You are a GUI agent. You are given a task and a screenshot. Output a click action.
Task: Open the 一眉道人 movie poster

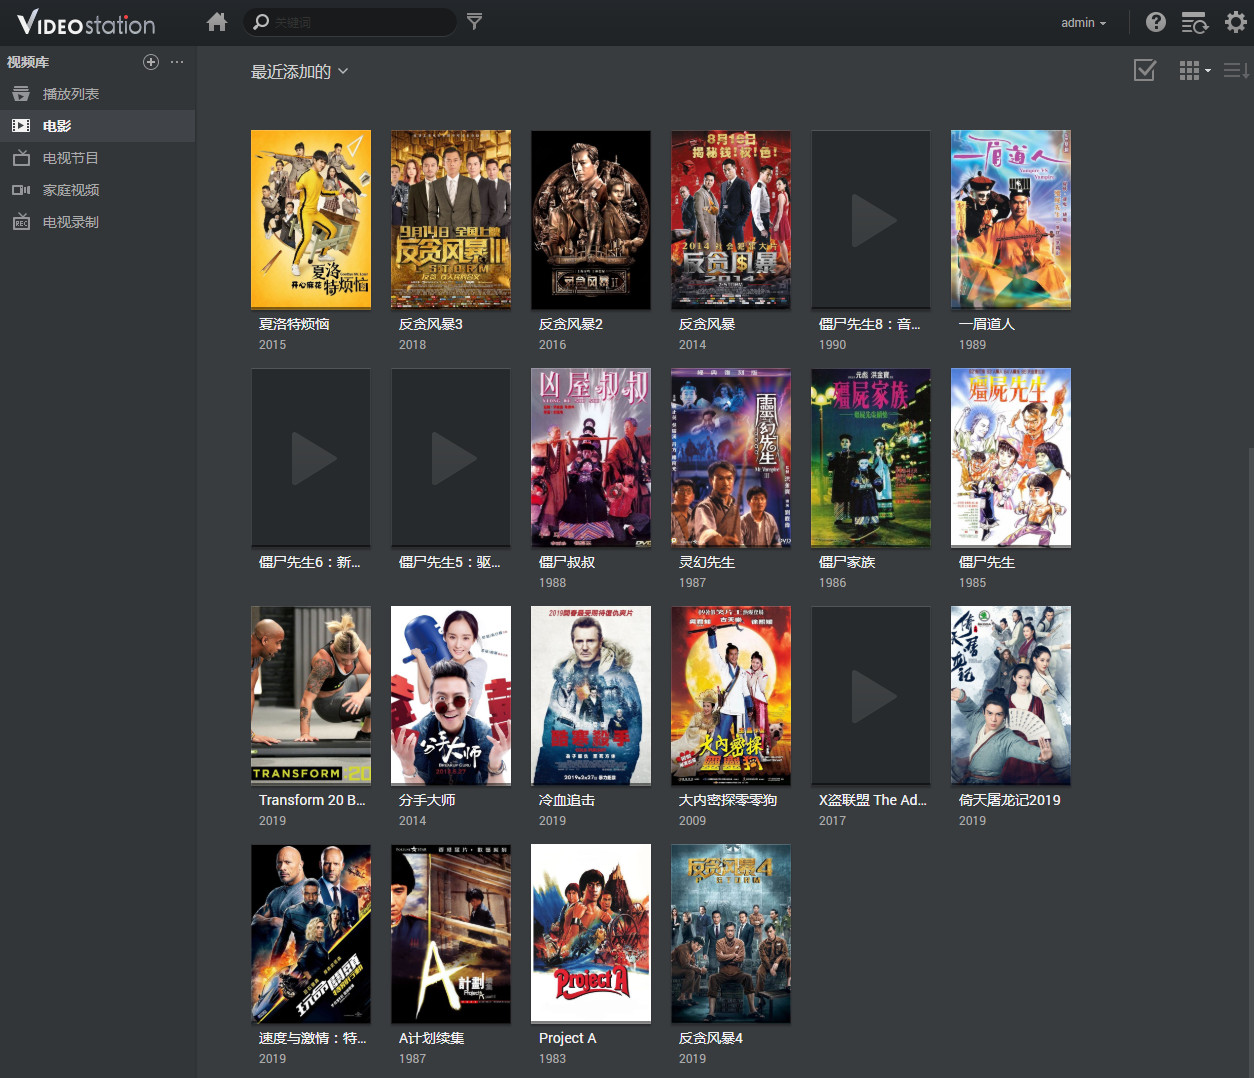click(x=1011, y=219)
